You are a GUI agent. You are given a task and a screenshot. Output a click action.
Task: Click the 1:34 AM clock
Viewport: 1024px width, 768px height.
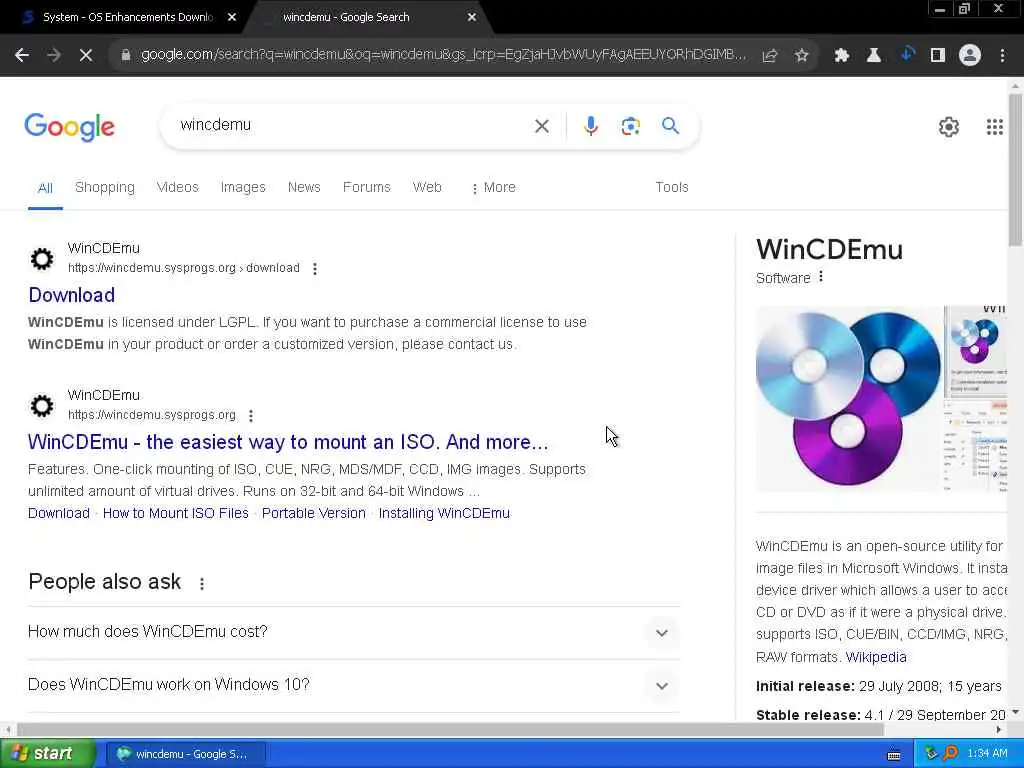coord(987,754)
